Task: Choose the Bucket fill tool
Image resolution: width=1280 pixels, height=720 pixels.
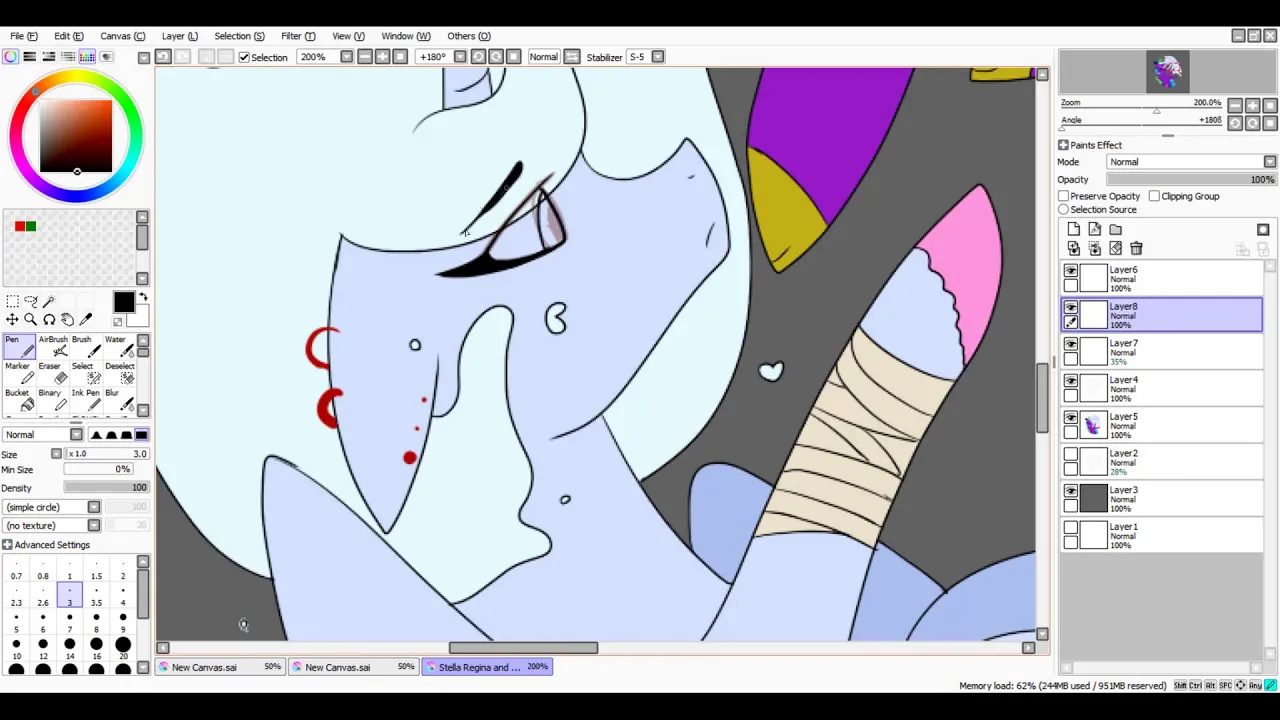Action: click(x=18, y=400)
